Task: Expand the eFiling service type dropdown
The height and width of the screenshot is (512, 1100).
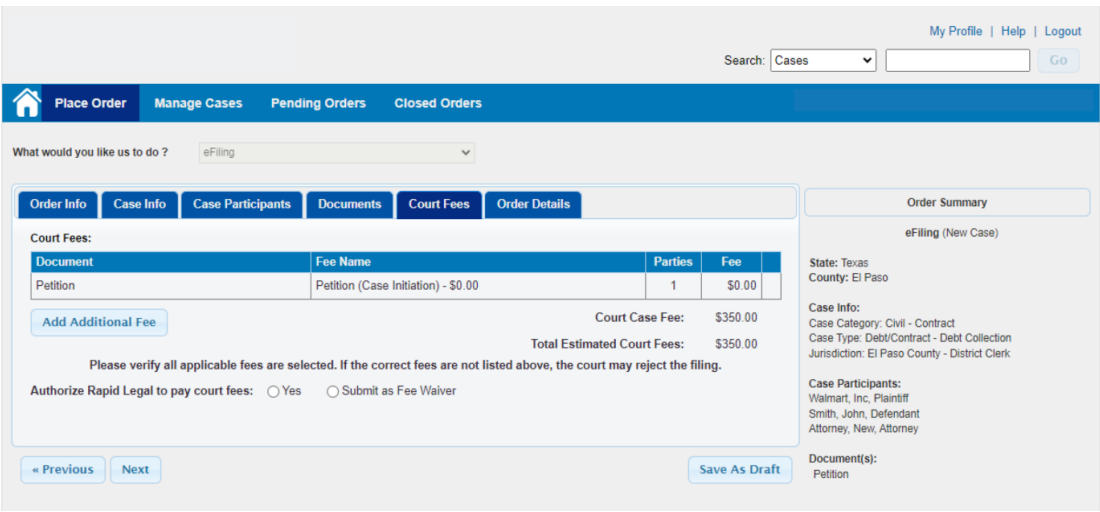Action: point(336,153)
